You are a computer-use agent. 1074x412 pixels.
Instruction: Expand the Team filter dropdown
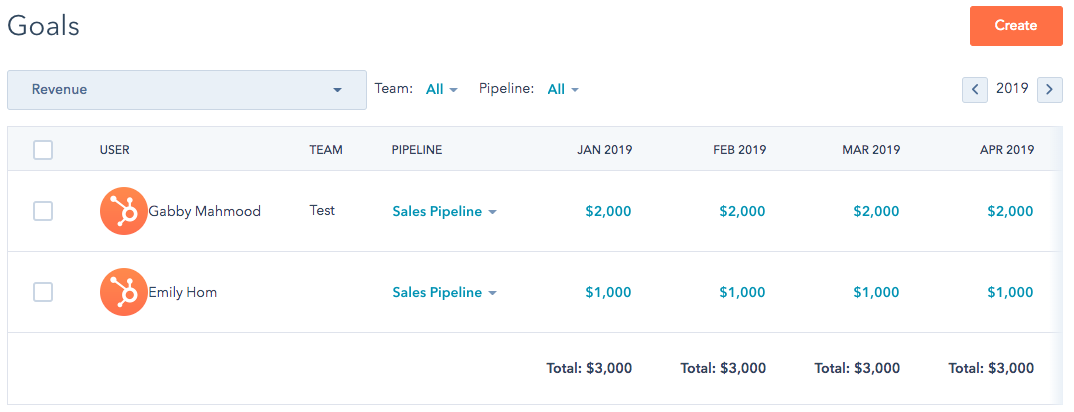tap(441, 89)
